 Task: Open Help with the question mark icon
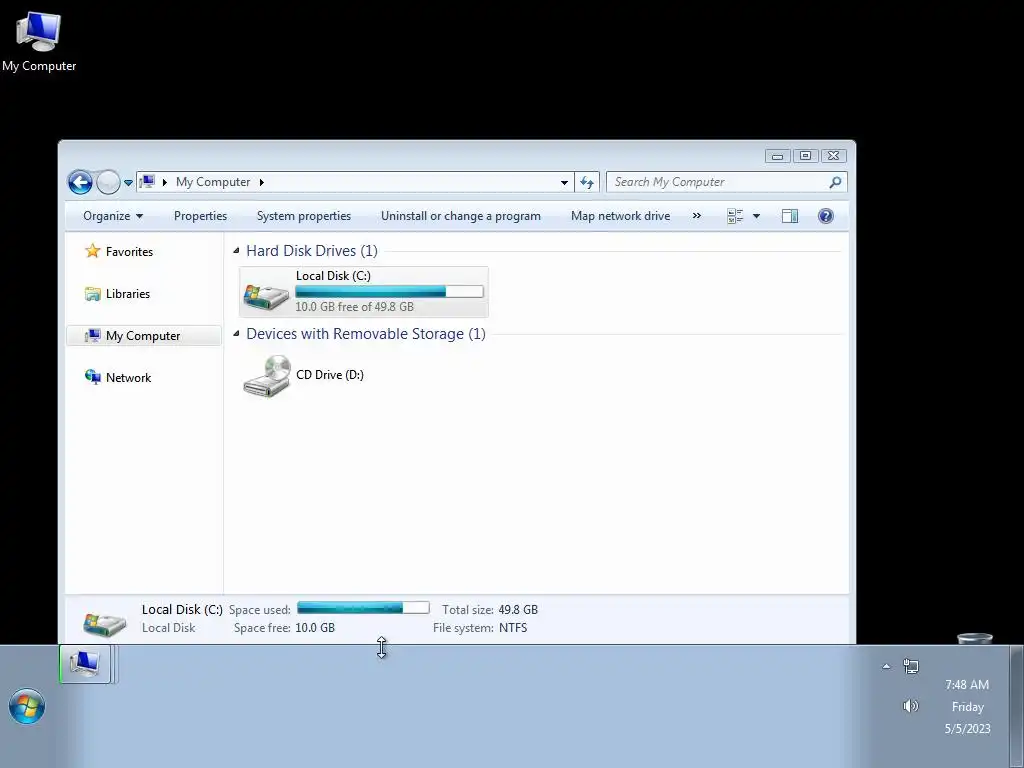[x=825, y=216]
